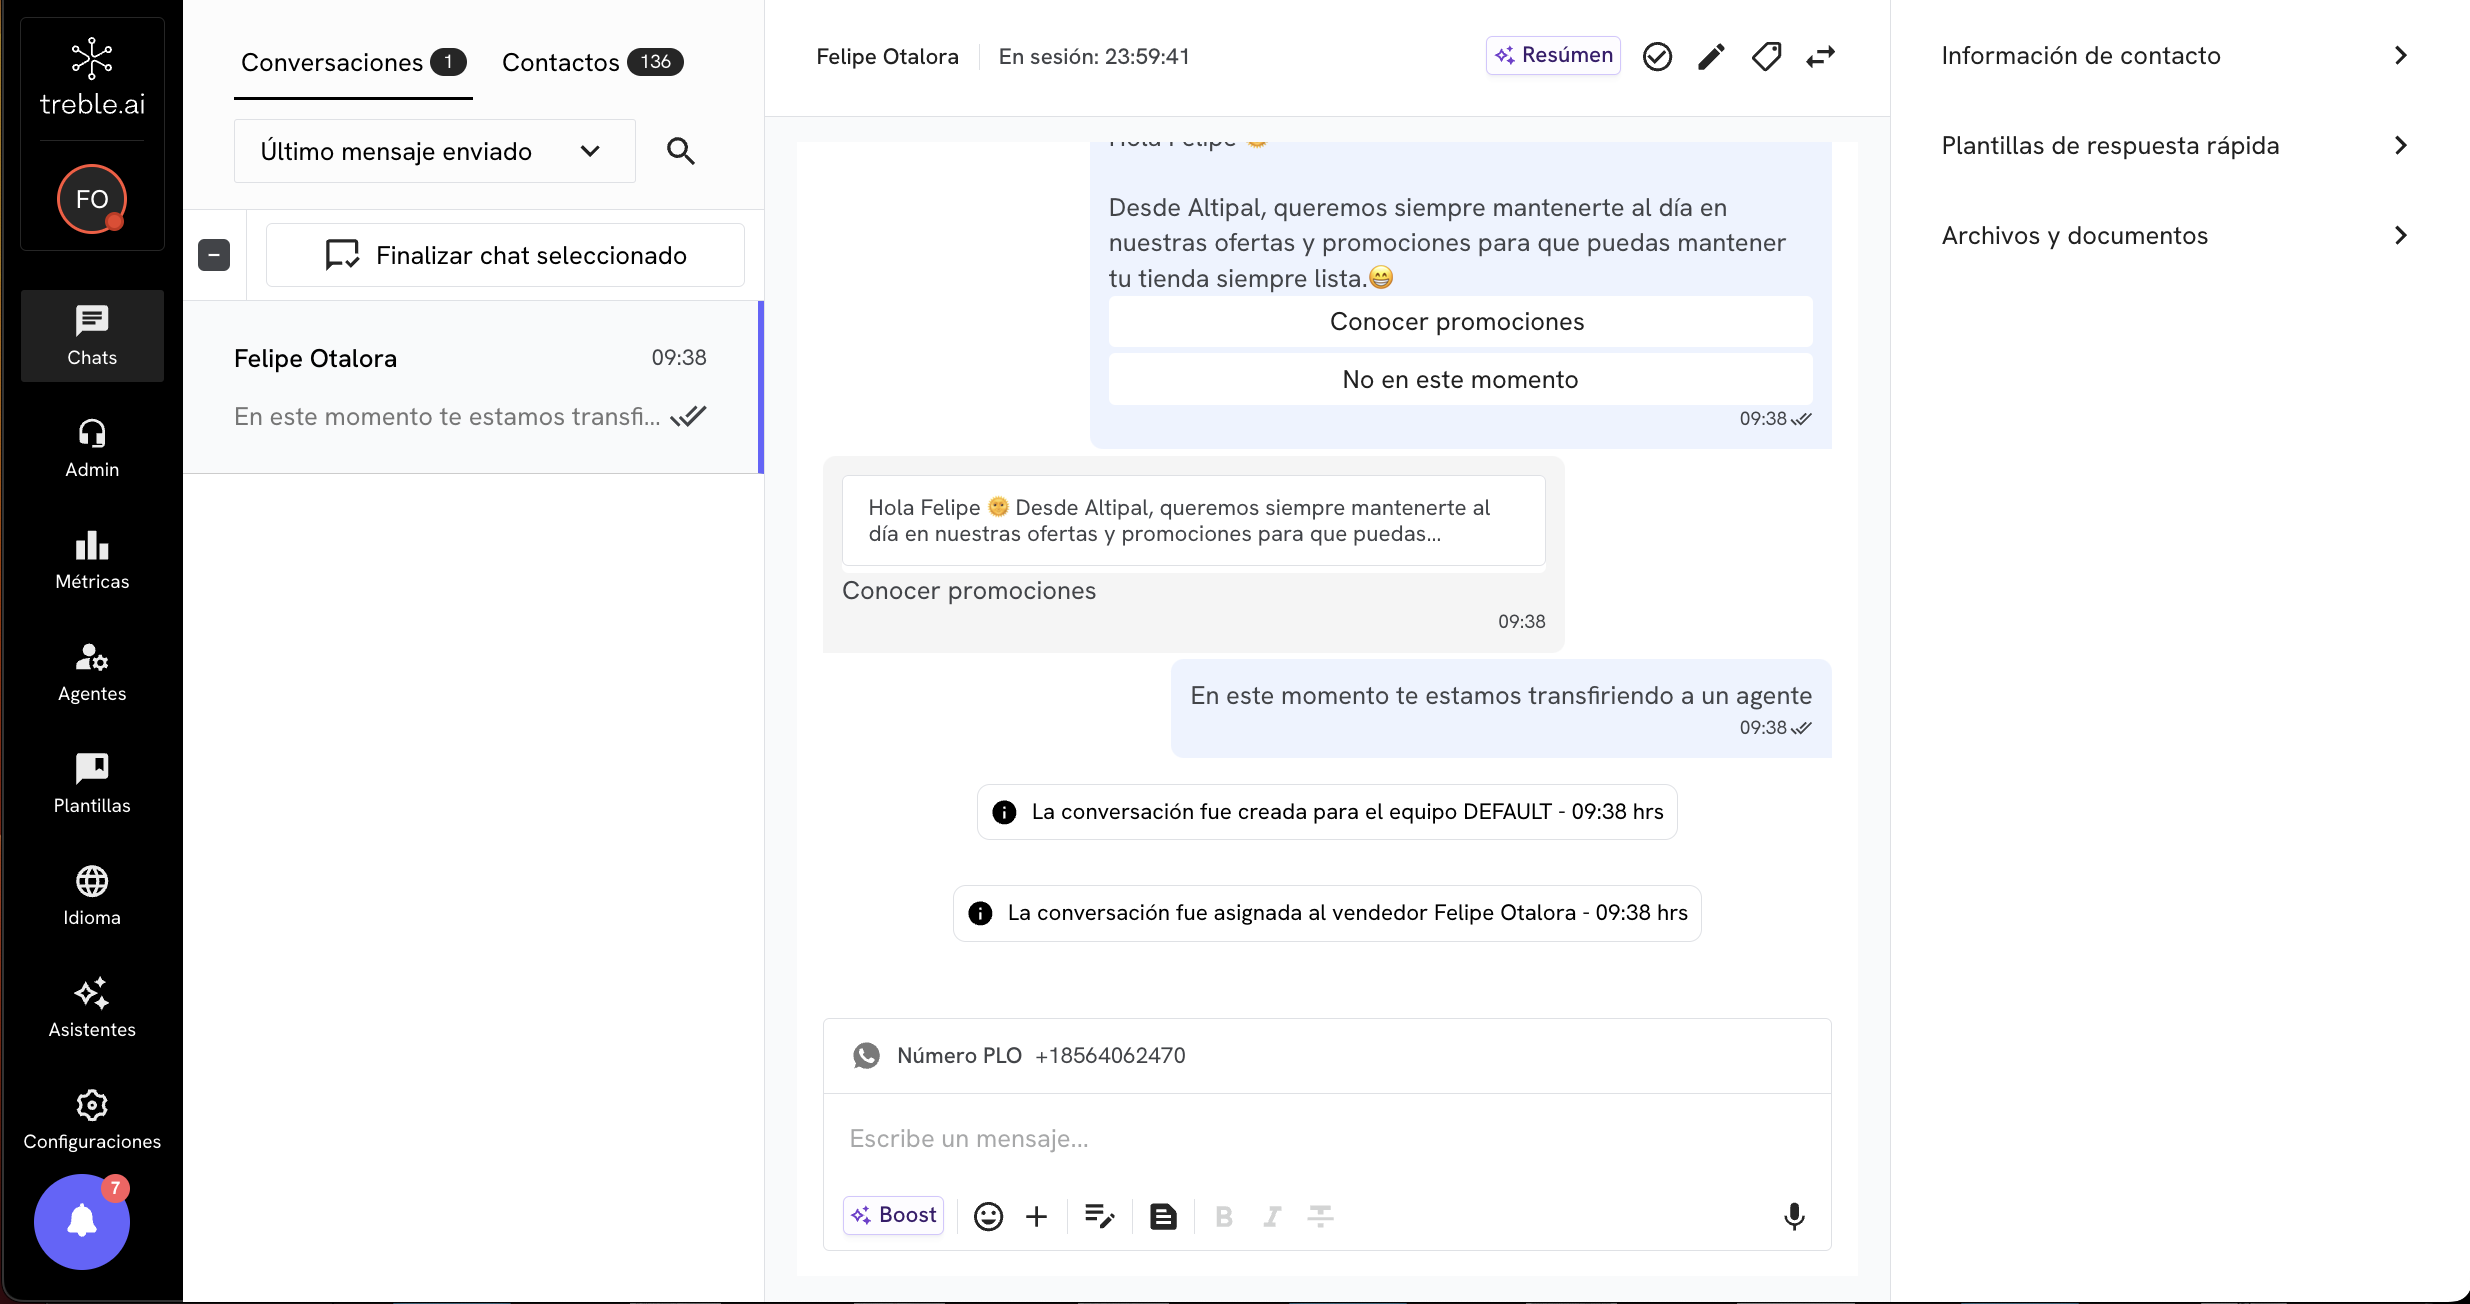
Task: Expand Archivos y documentos panel
Action: click(2177, 236)
